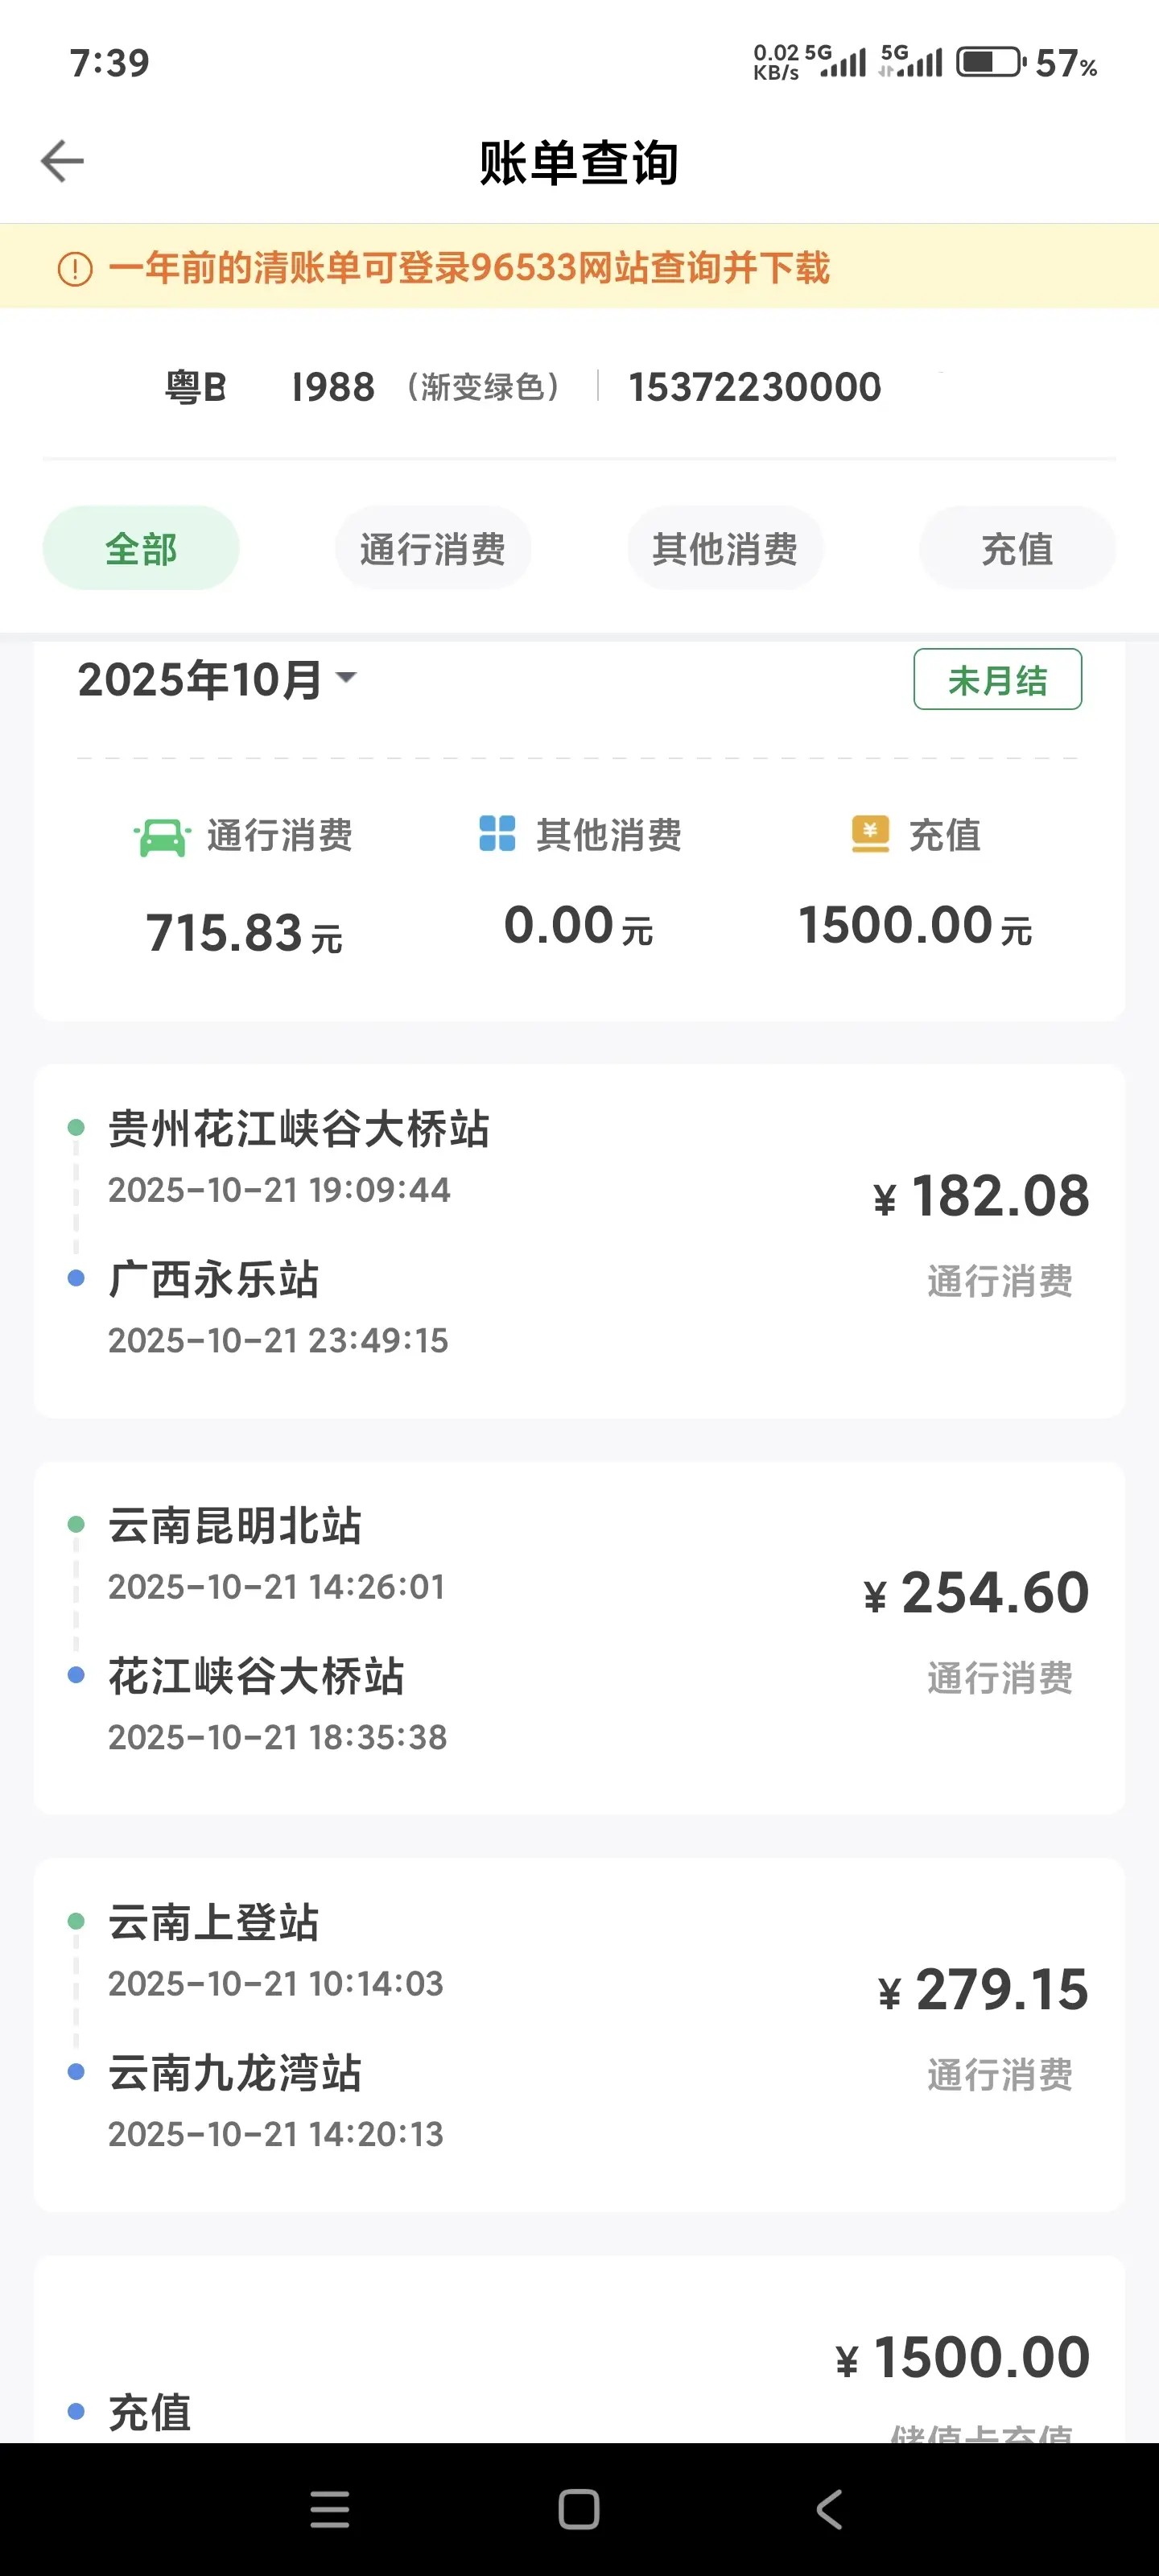Open the 云南上登站 trip record
Image resolution: width=1159 pixels, height=2576 pixels.
coord(579,2033)
